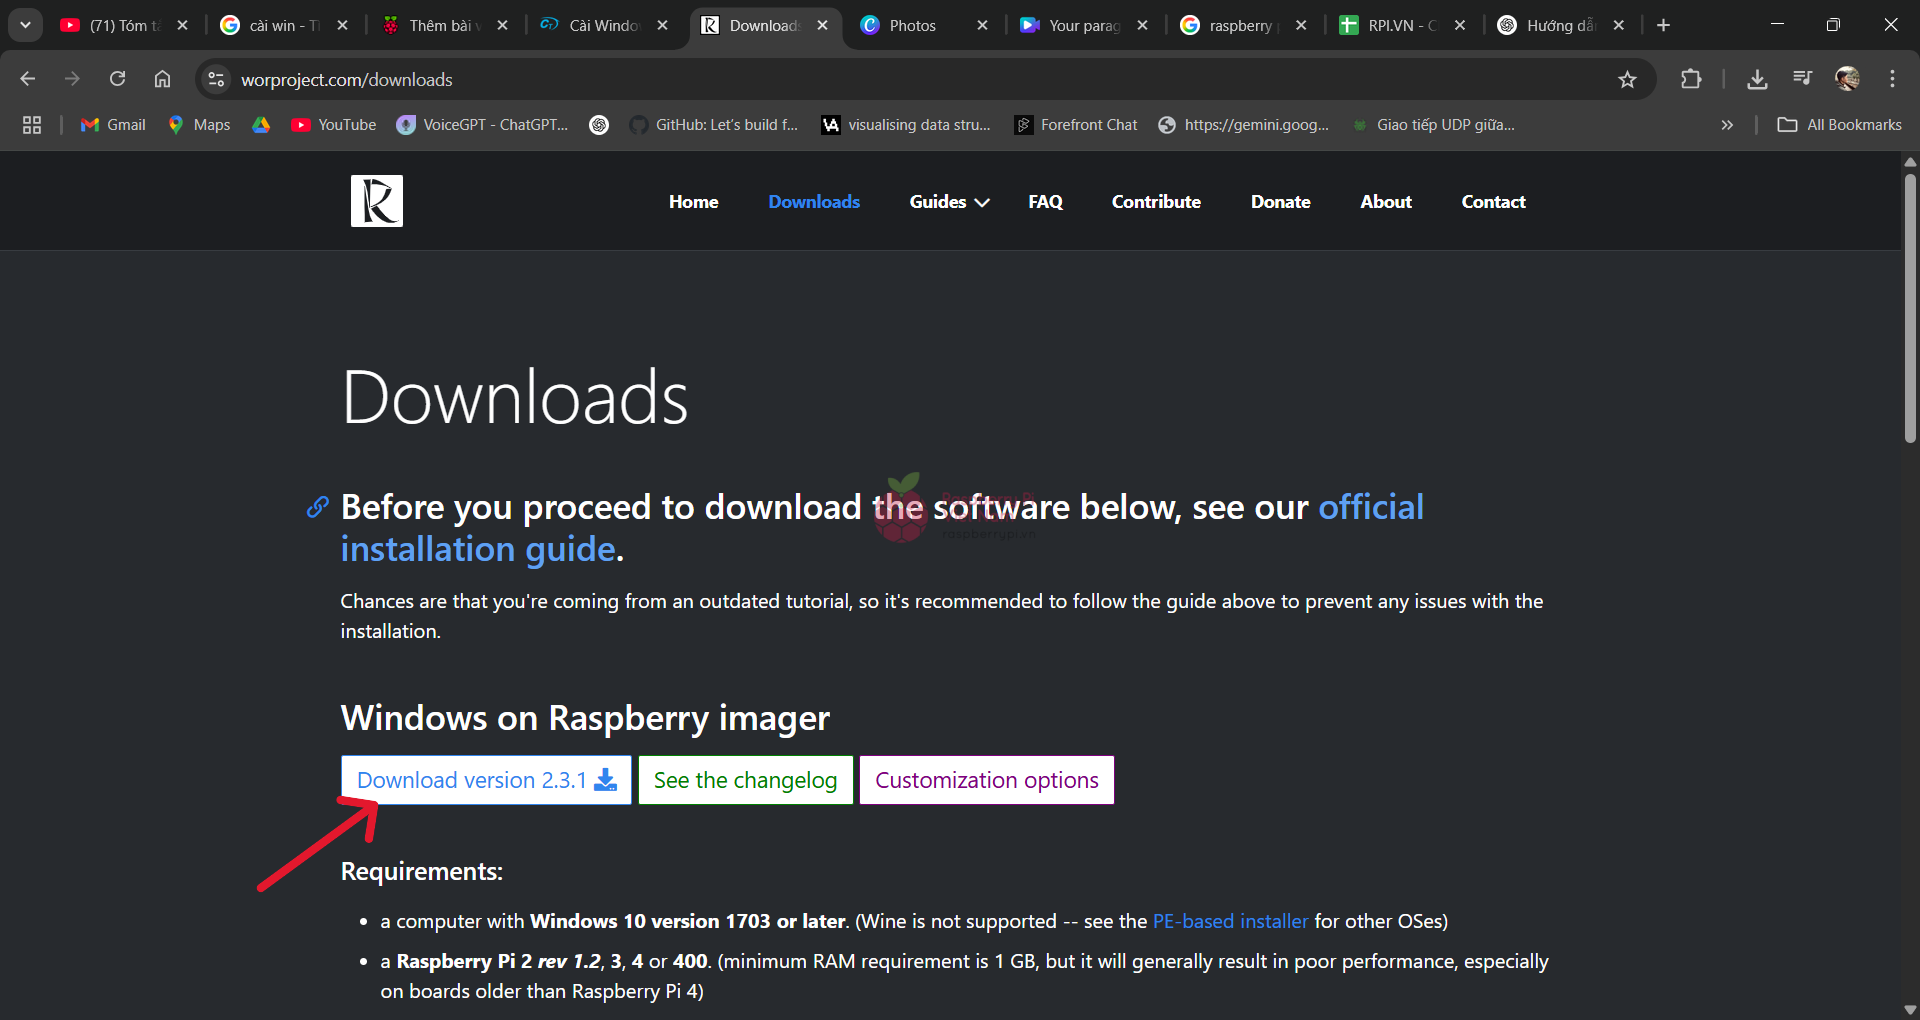Go to browser home icon

tap(162, 80)
